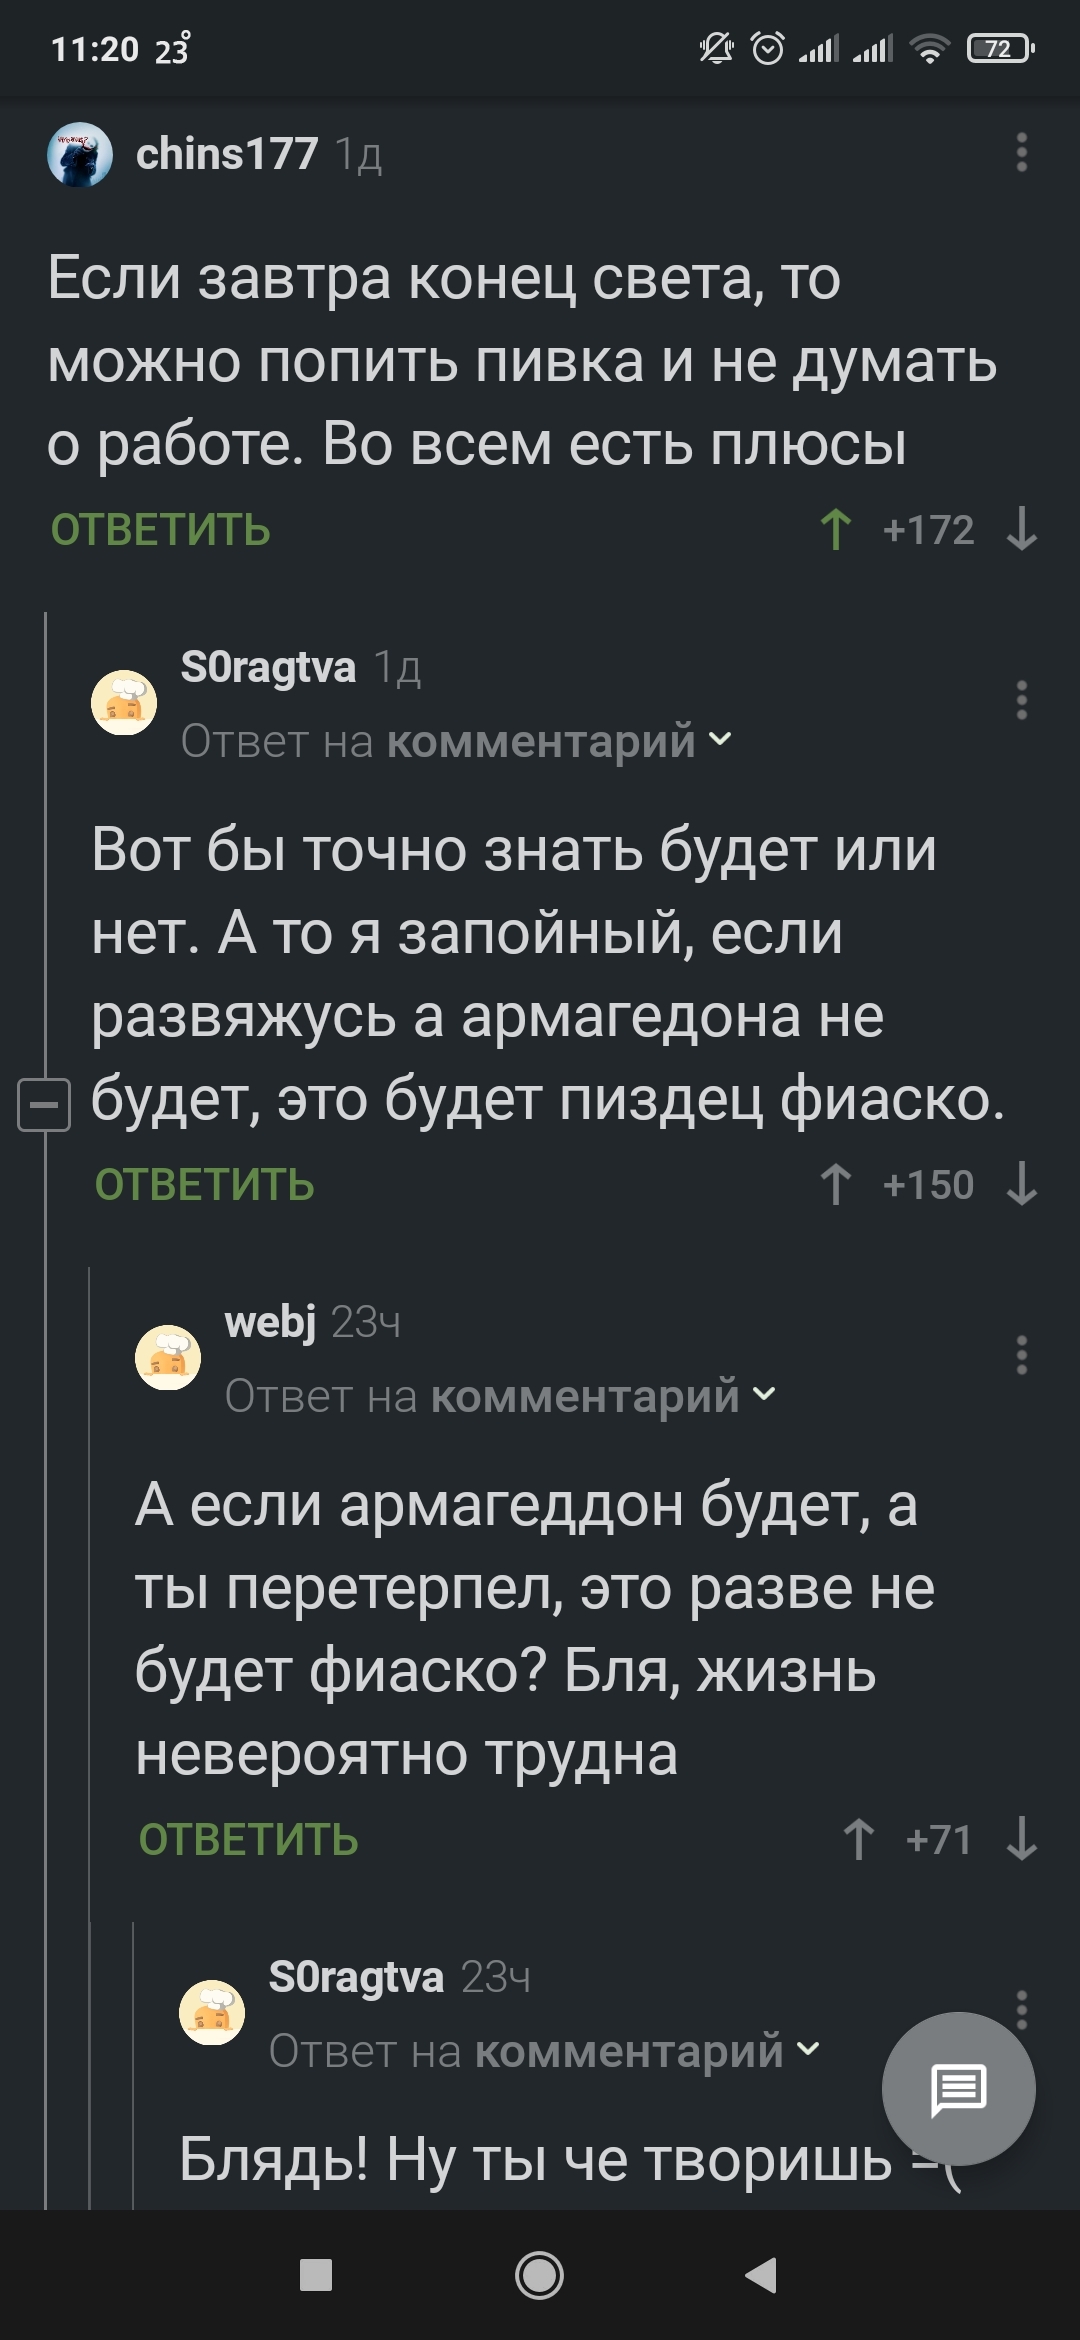
Task: Collapse the reply thread with the minus box
Action: pyautogui.click(x=44, y=1105)
